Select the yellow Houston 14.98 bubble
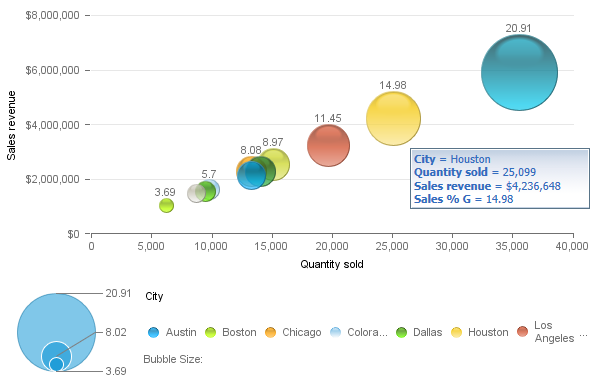599x384 pixels. tap(393, 118)
